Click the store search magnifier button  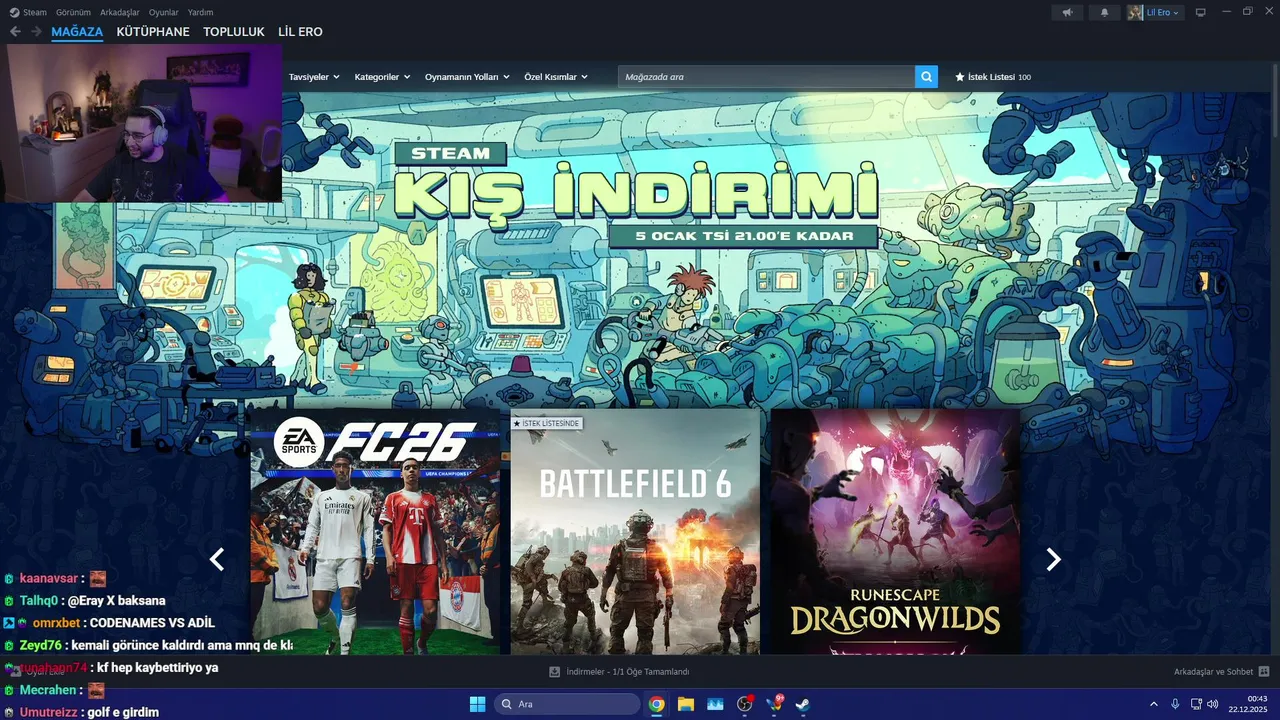tap(927, 77)
